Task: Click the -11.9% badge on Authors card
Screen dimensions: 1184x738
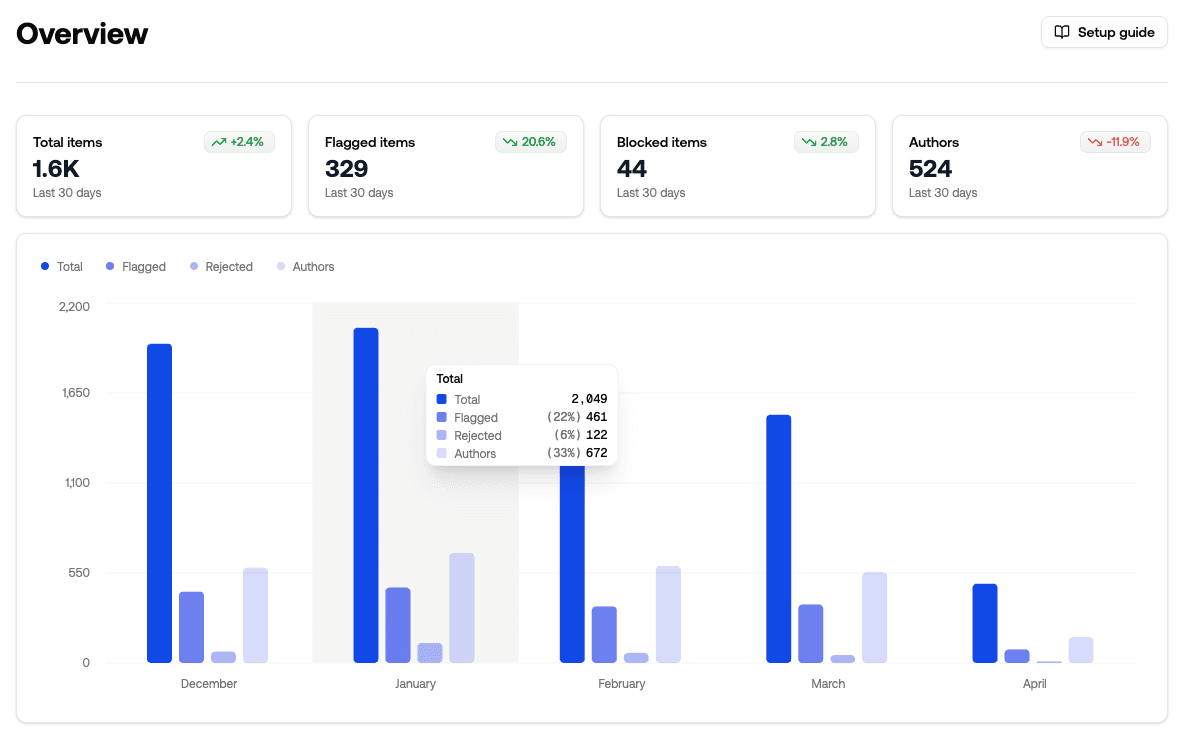Action: [1115, 141]
